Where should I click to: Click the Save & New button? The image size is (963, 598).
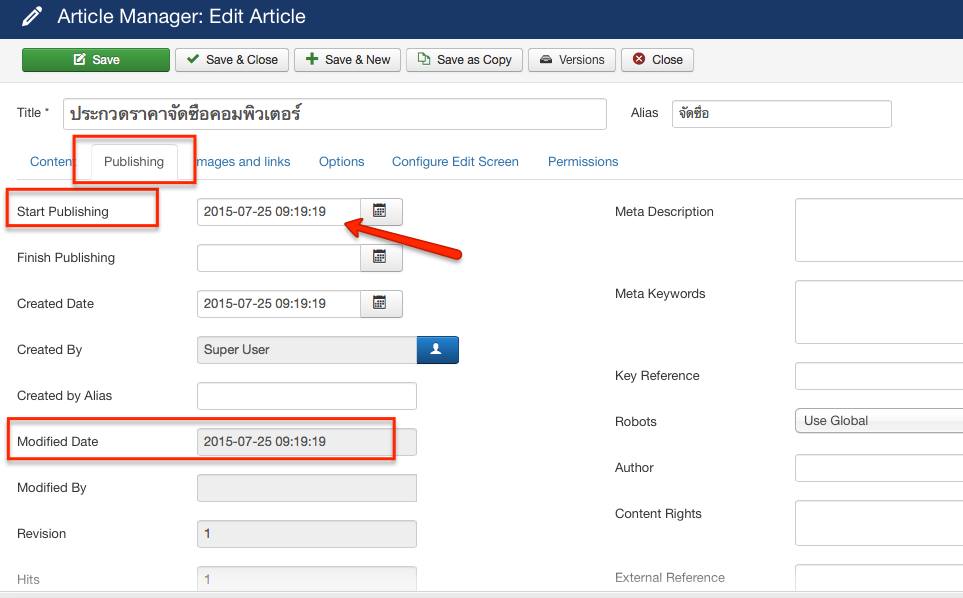(x=348, y=60)
